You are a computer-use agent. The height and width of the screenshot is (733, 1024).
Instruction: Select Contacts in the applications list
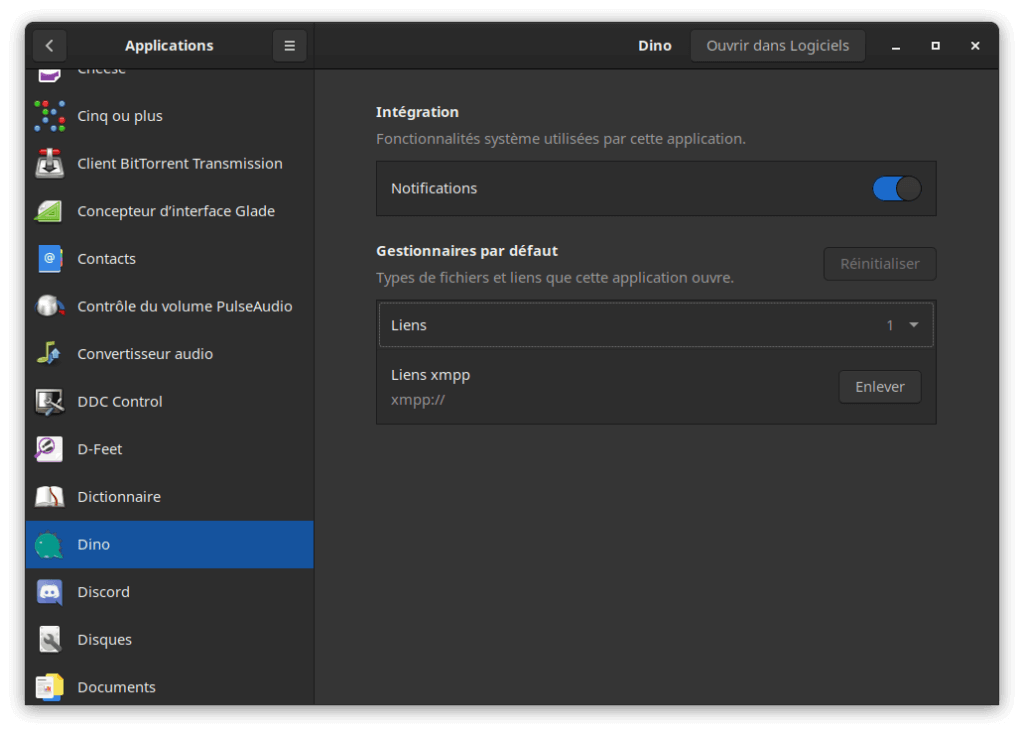coord(170,259)
